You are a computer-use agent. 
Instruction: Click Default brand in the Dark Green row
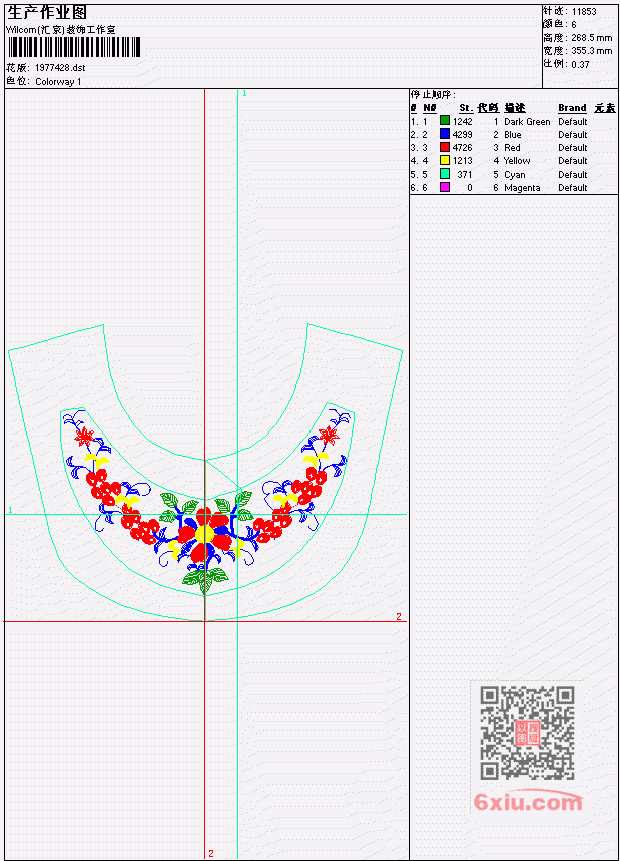[x=573, y=121]
